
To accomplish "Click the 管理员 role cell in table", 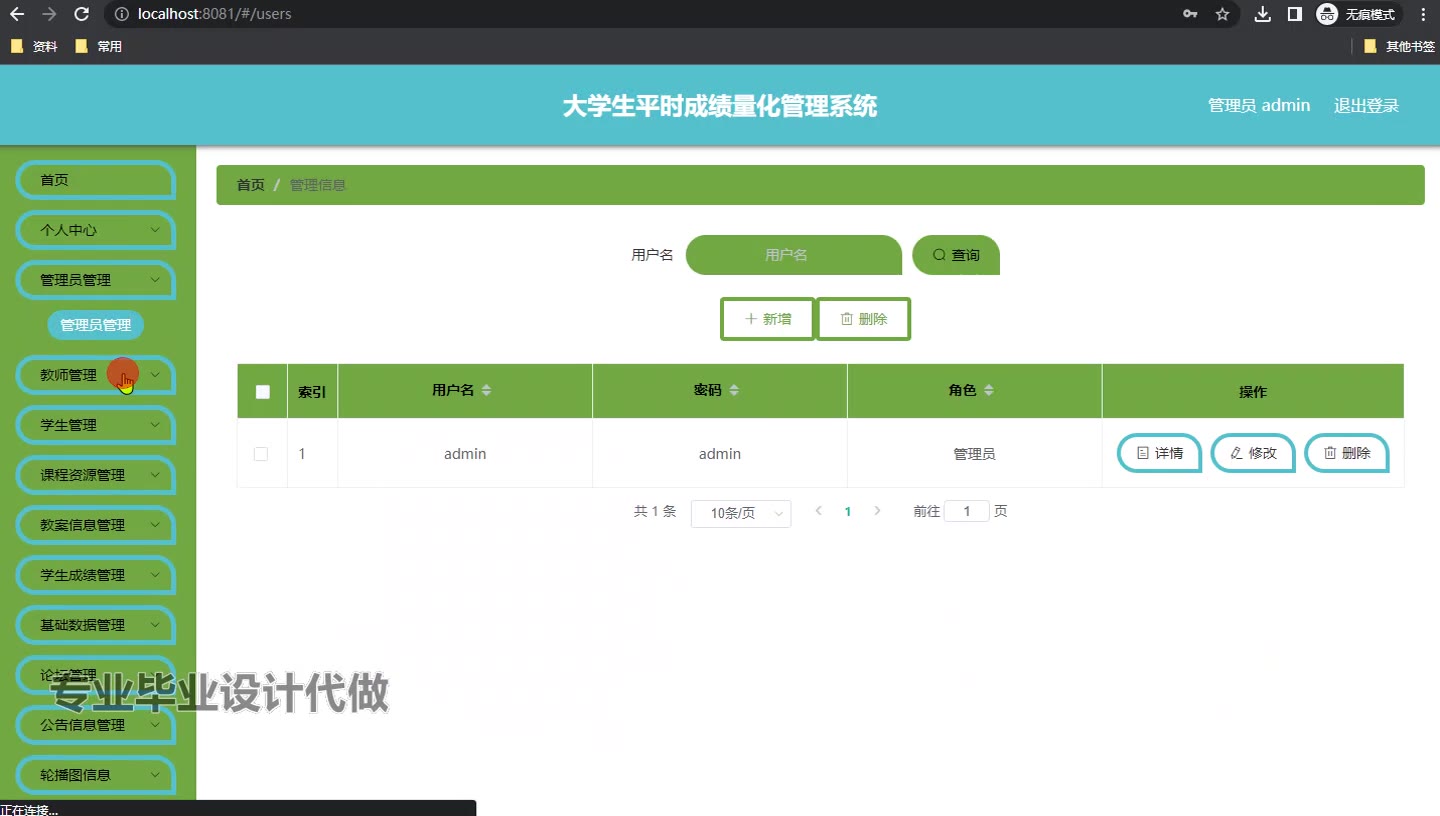I will coord(974,454).
